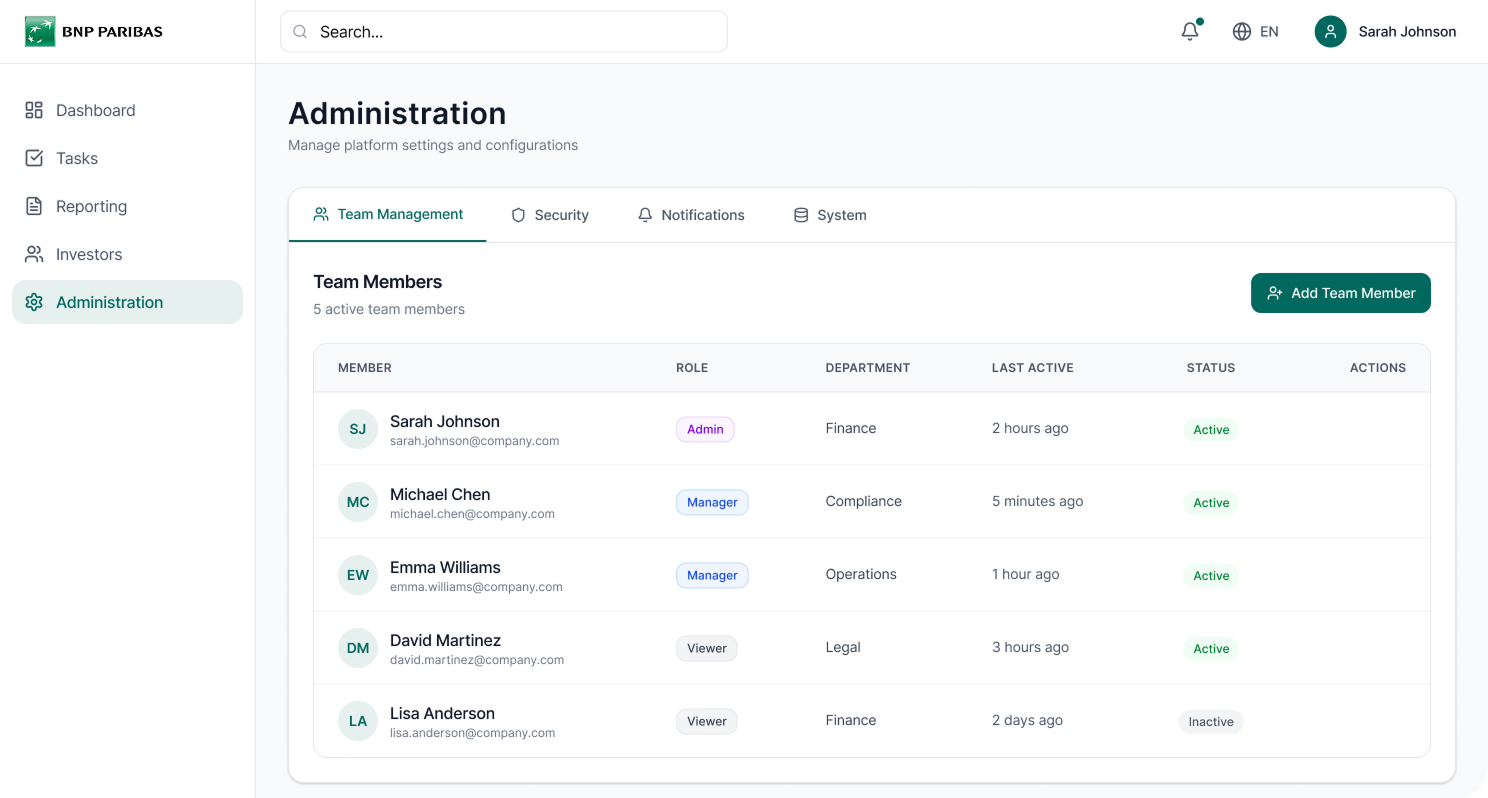Image resolution: width=1488 pixels, height=798 pixels.
Task: Click the search magnifier icon
Action: point(299,31)
